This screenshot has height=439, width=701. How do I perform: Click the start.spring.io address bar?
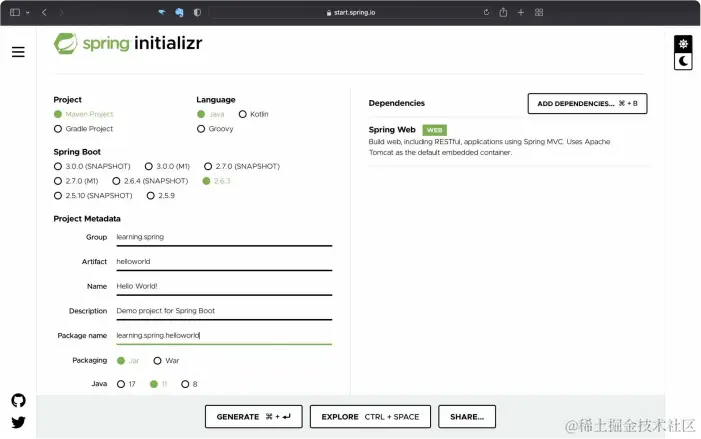351,13
